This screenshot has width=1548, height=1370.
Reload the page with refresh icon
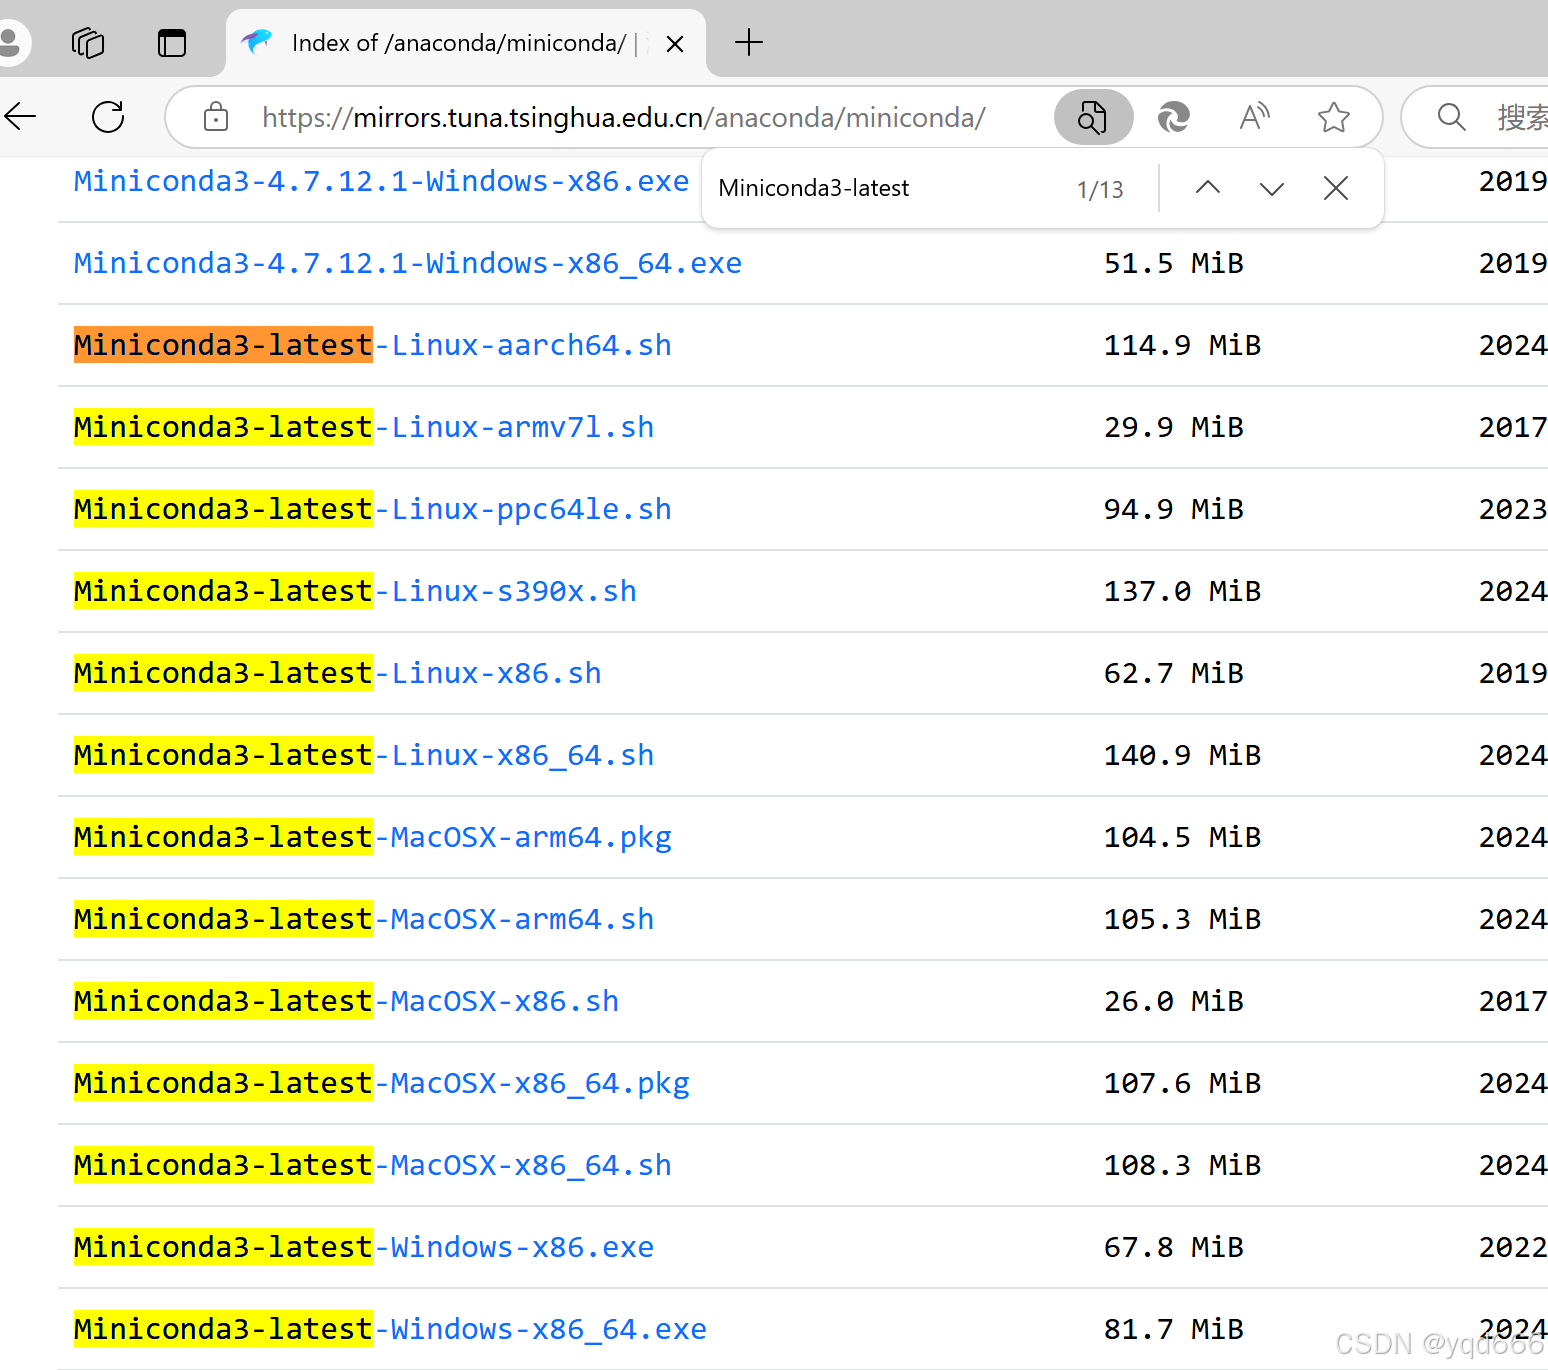[x=108, y=117]
